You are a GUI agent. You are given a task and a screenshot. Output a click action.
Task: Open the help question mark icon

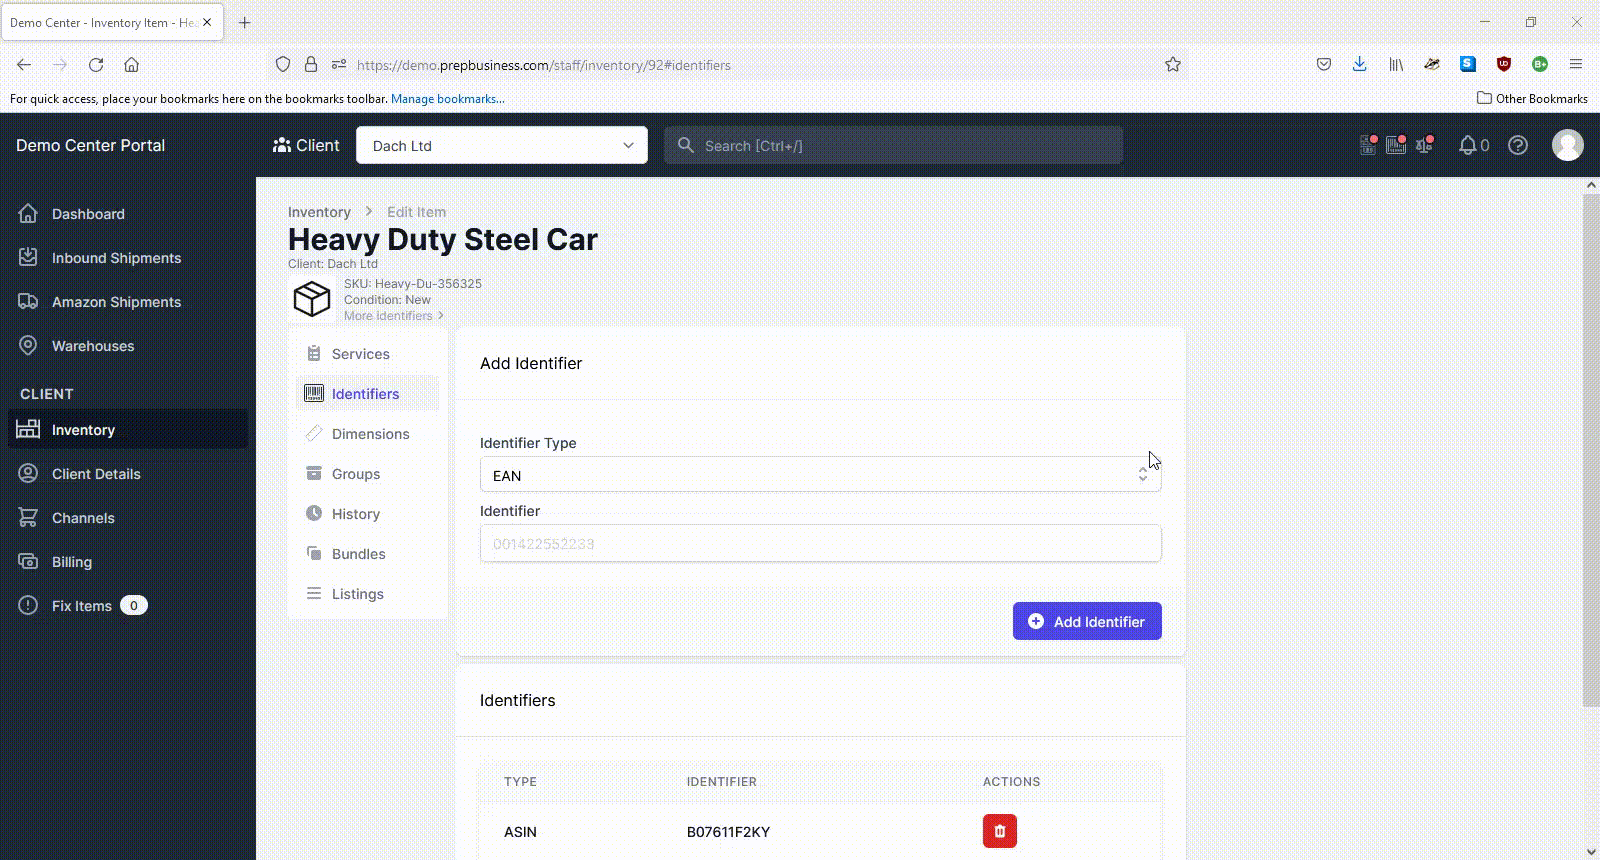tap(1518, 145)
